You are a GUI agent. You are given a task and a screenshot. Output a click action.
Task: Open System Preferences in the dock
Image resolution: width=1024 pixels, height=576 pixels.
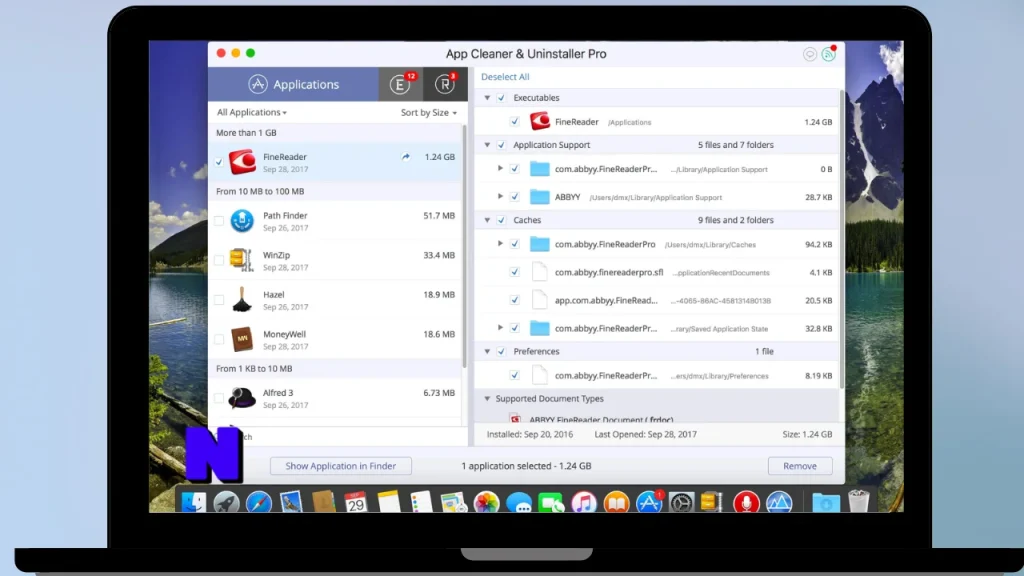(x=681, y=503)
